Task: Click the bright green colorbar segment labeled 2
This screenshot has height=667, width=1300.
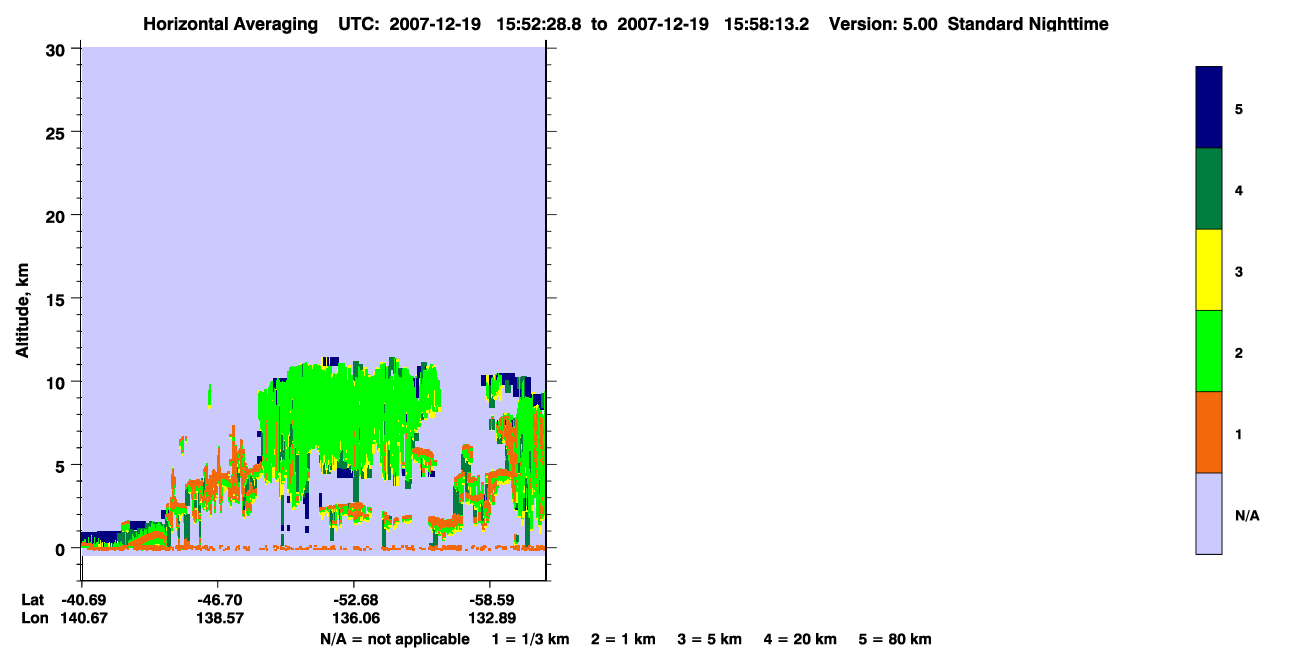Action: coord(1208,351)
